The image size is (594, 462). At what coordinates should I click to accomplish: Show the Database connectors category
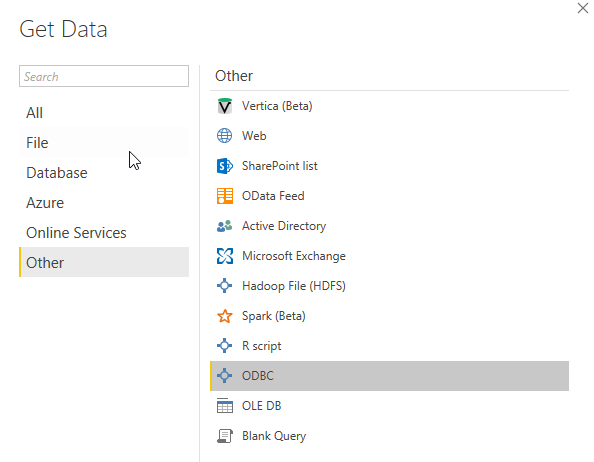point(104,173)
